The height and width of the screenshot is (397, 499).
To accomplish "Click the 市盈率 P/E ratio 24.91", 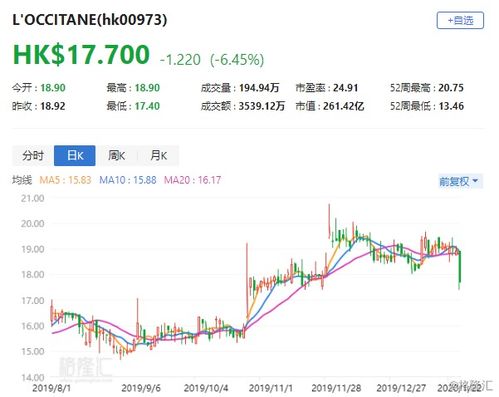I will (x=346, y=88).
